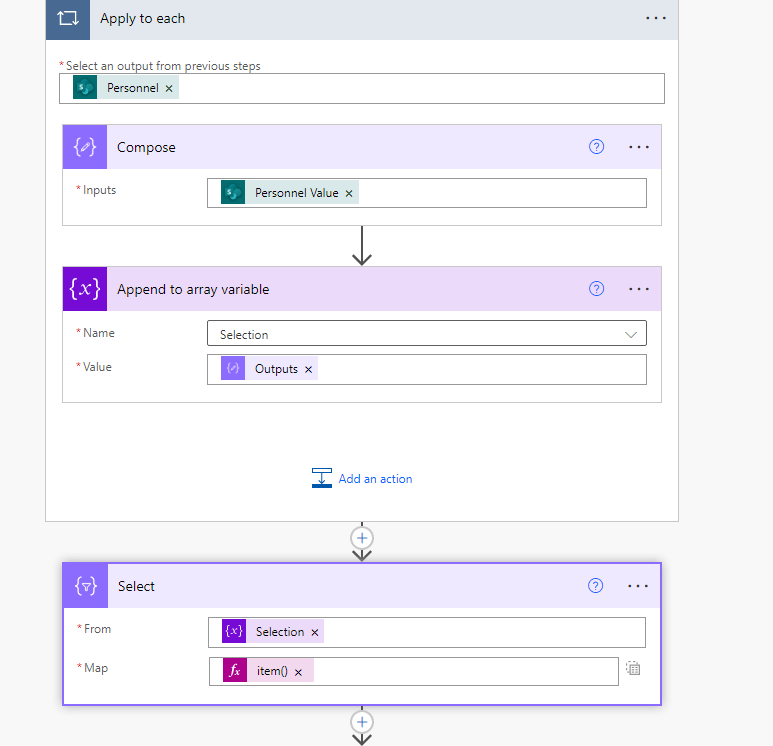This screenshot has height=746, width=773.
Task: Collapse the Compose action title
Action: tap(146, 147)
